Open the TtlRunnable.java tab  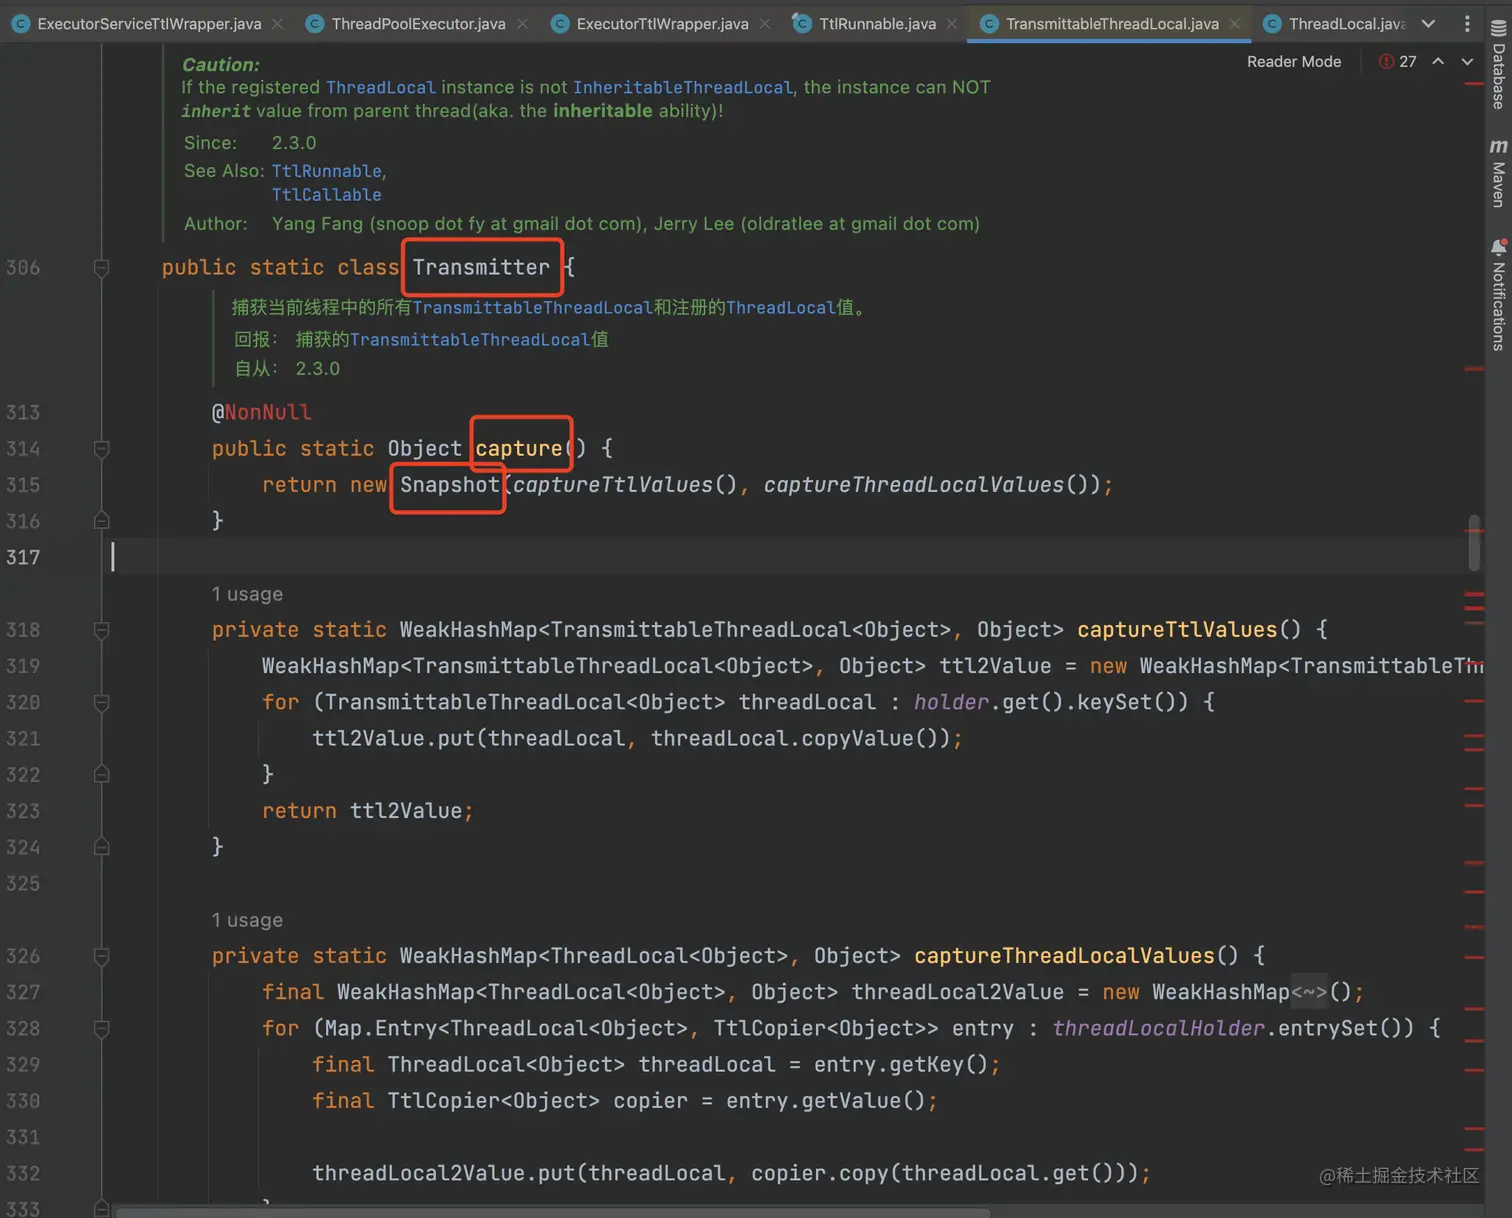pos(877,23)
